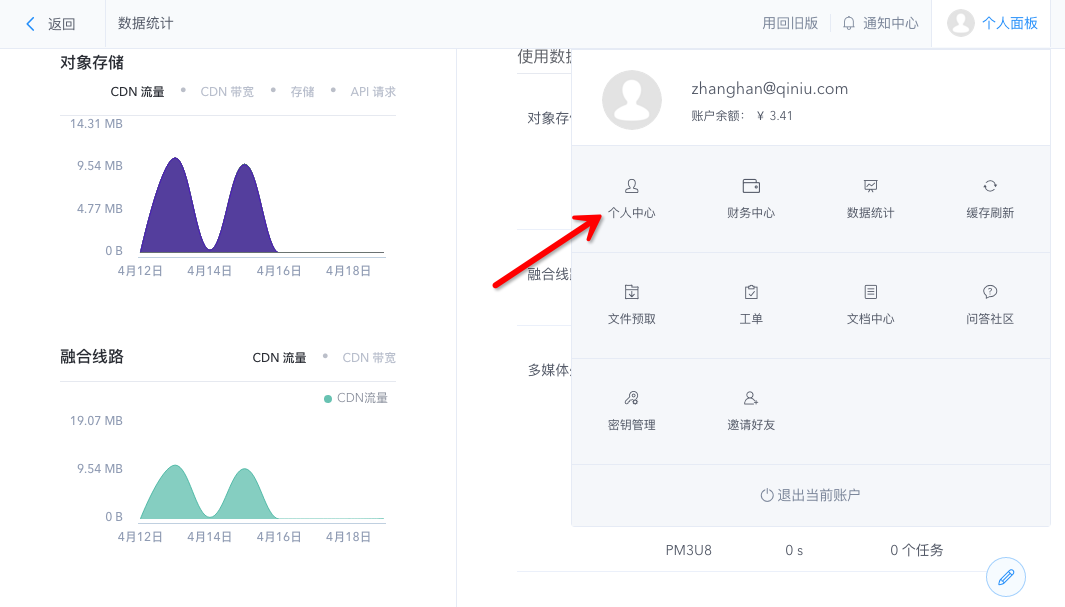
Task: Select CDN 带宽 tab under 融合线路
Action: pos(369,358)
